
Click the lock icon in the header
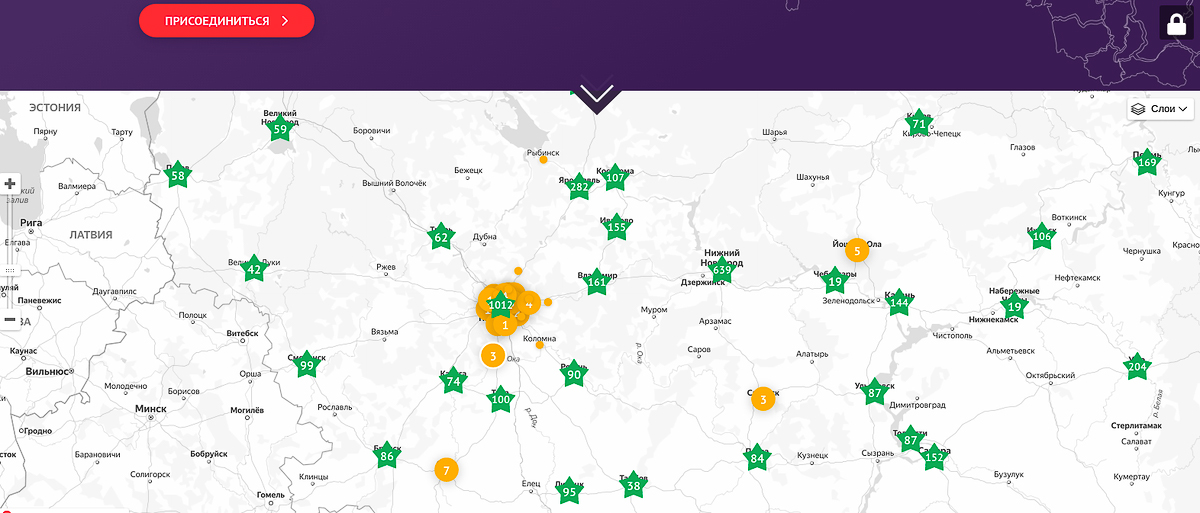(1178, 24)
